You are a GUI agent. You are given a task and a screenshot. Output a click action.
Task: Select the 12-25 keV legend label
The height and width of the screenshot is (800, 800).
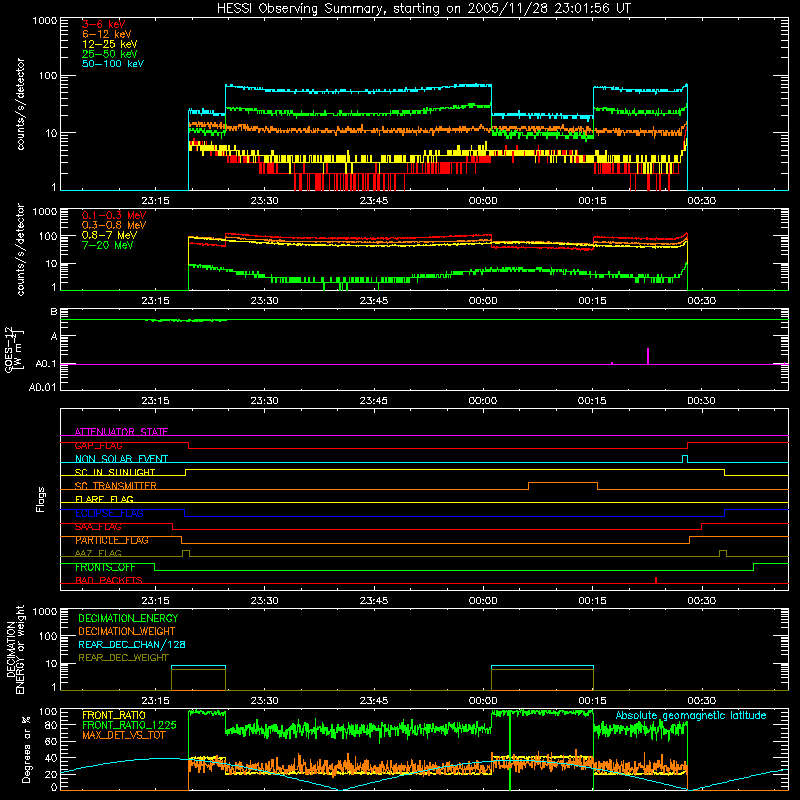tap(110, 44)
